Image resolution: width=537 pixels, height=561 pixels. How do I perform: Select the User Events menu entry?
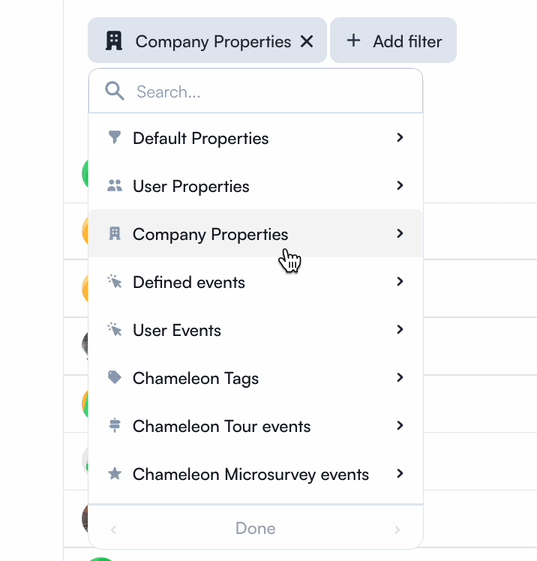[x=256, y=330]
